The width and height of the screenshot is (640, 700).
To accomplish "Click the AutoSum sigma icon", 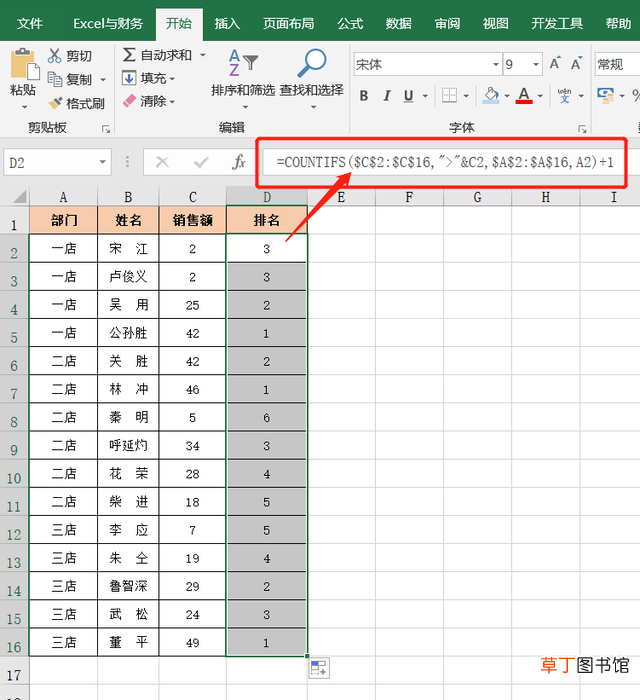I will coord(129,55).
